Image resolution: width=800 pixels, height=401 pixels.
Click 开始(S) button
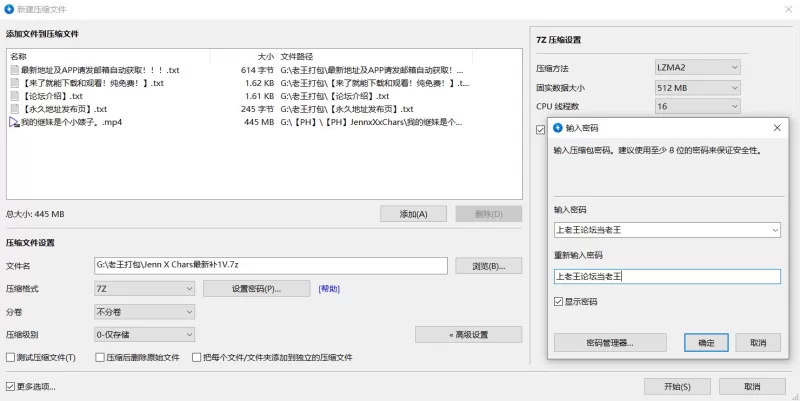(677, 386)
